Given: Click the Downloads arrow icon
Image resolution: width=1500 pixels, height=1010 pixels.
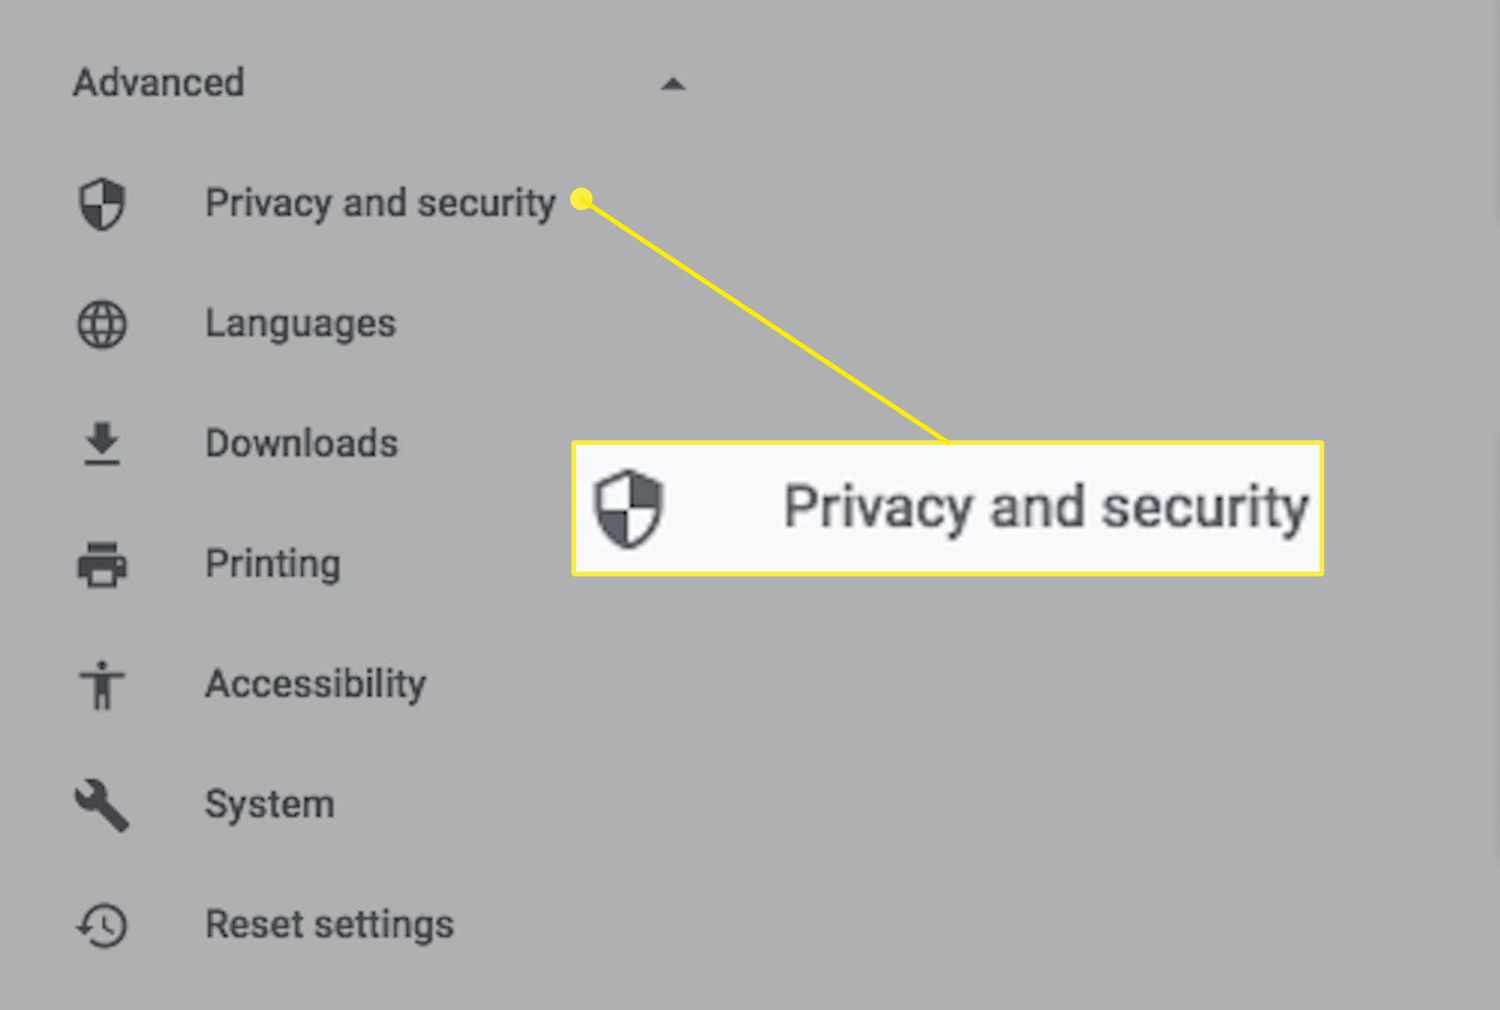Looking at the screenshot, I should click(102, 445).
